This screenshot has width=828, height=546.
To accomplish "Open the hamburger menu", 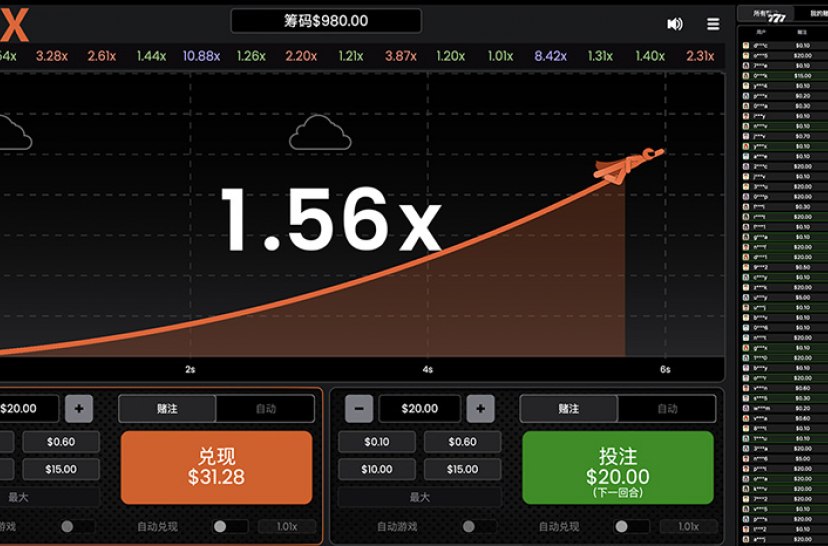I will (713, 24).
